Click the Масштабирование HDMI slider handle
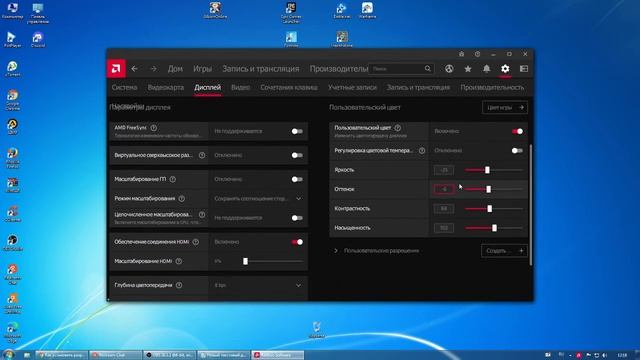Viewport: 640px width, 360px height. 245,261
